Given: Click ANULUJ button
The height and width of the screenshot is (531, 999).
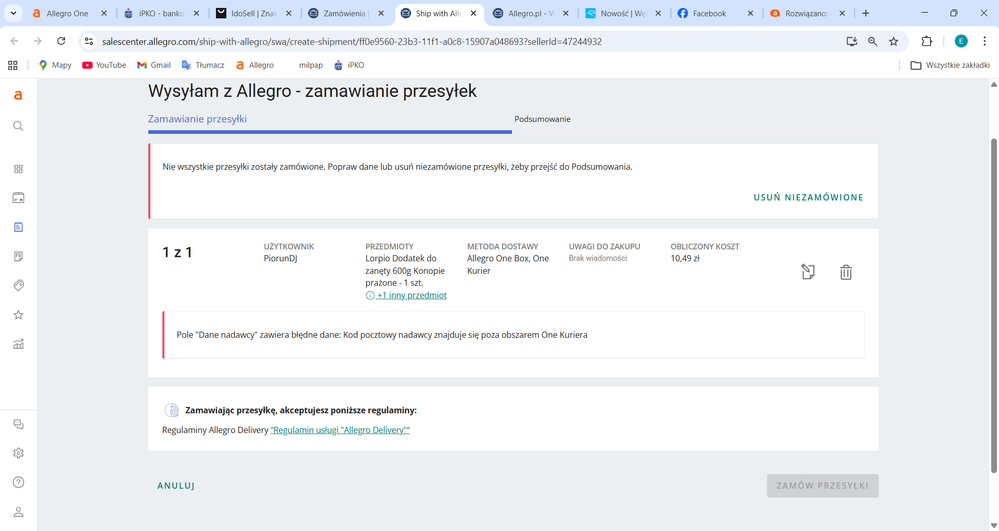Looking at the screenshot, I should 176,486.
